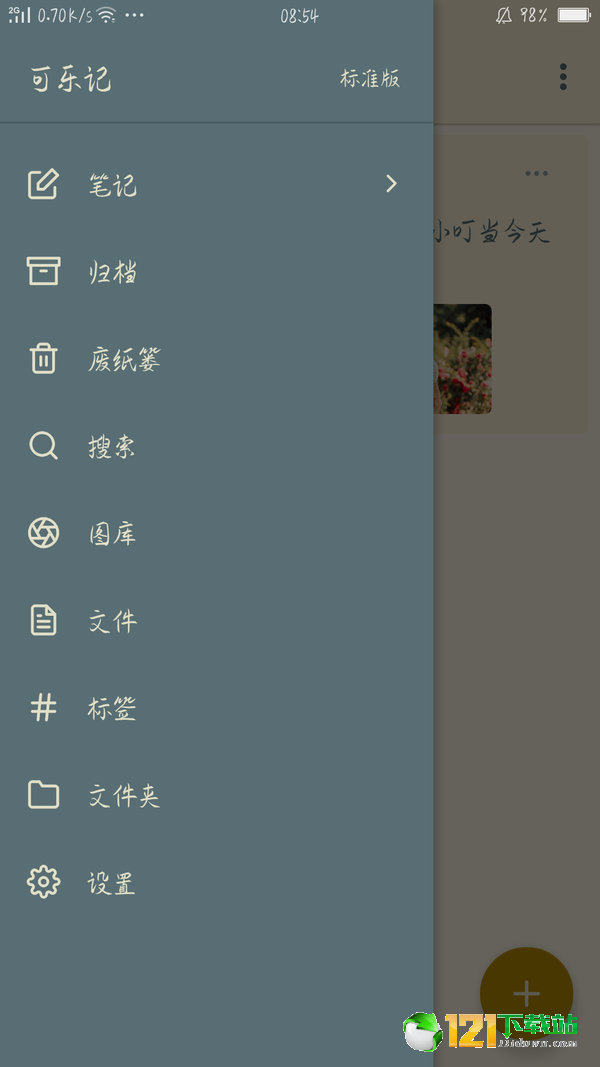Tap the 设置 gear icon
600x1067 pixels.
[43, 882]
